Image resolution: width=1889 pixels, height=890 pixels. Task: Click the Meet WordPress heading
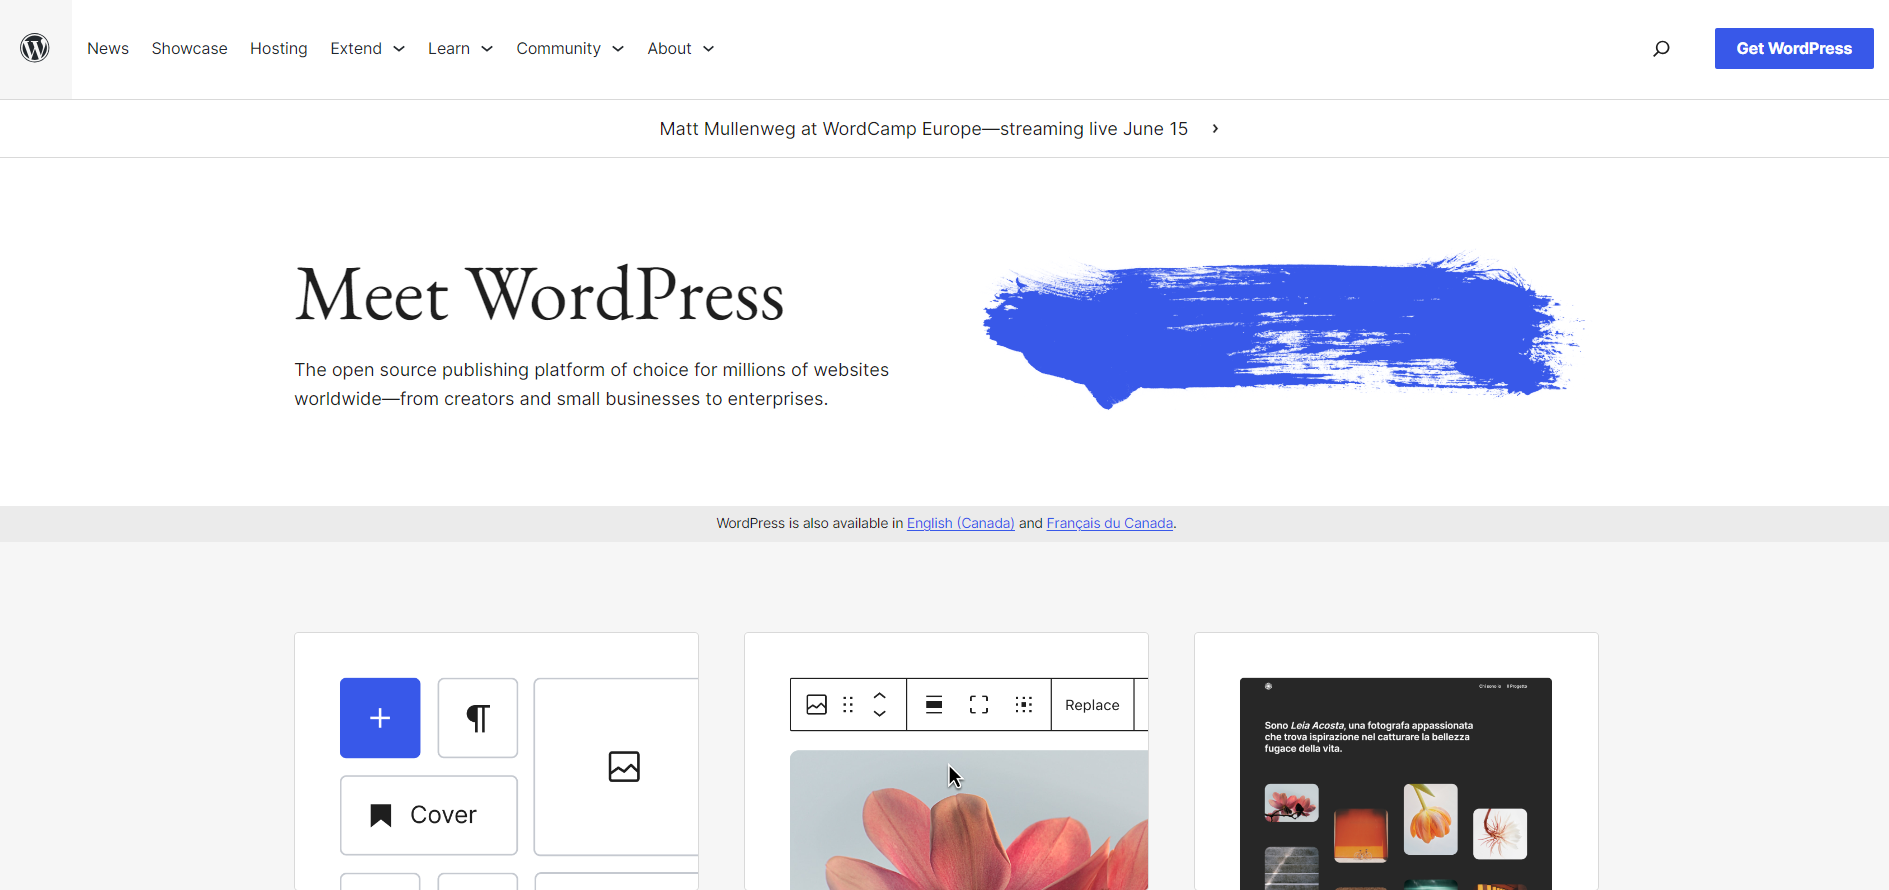pos(539,296)
